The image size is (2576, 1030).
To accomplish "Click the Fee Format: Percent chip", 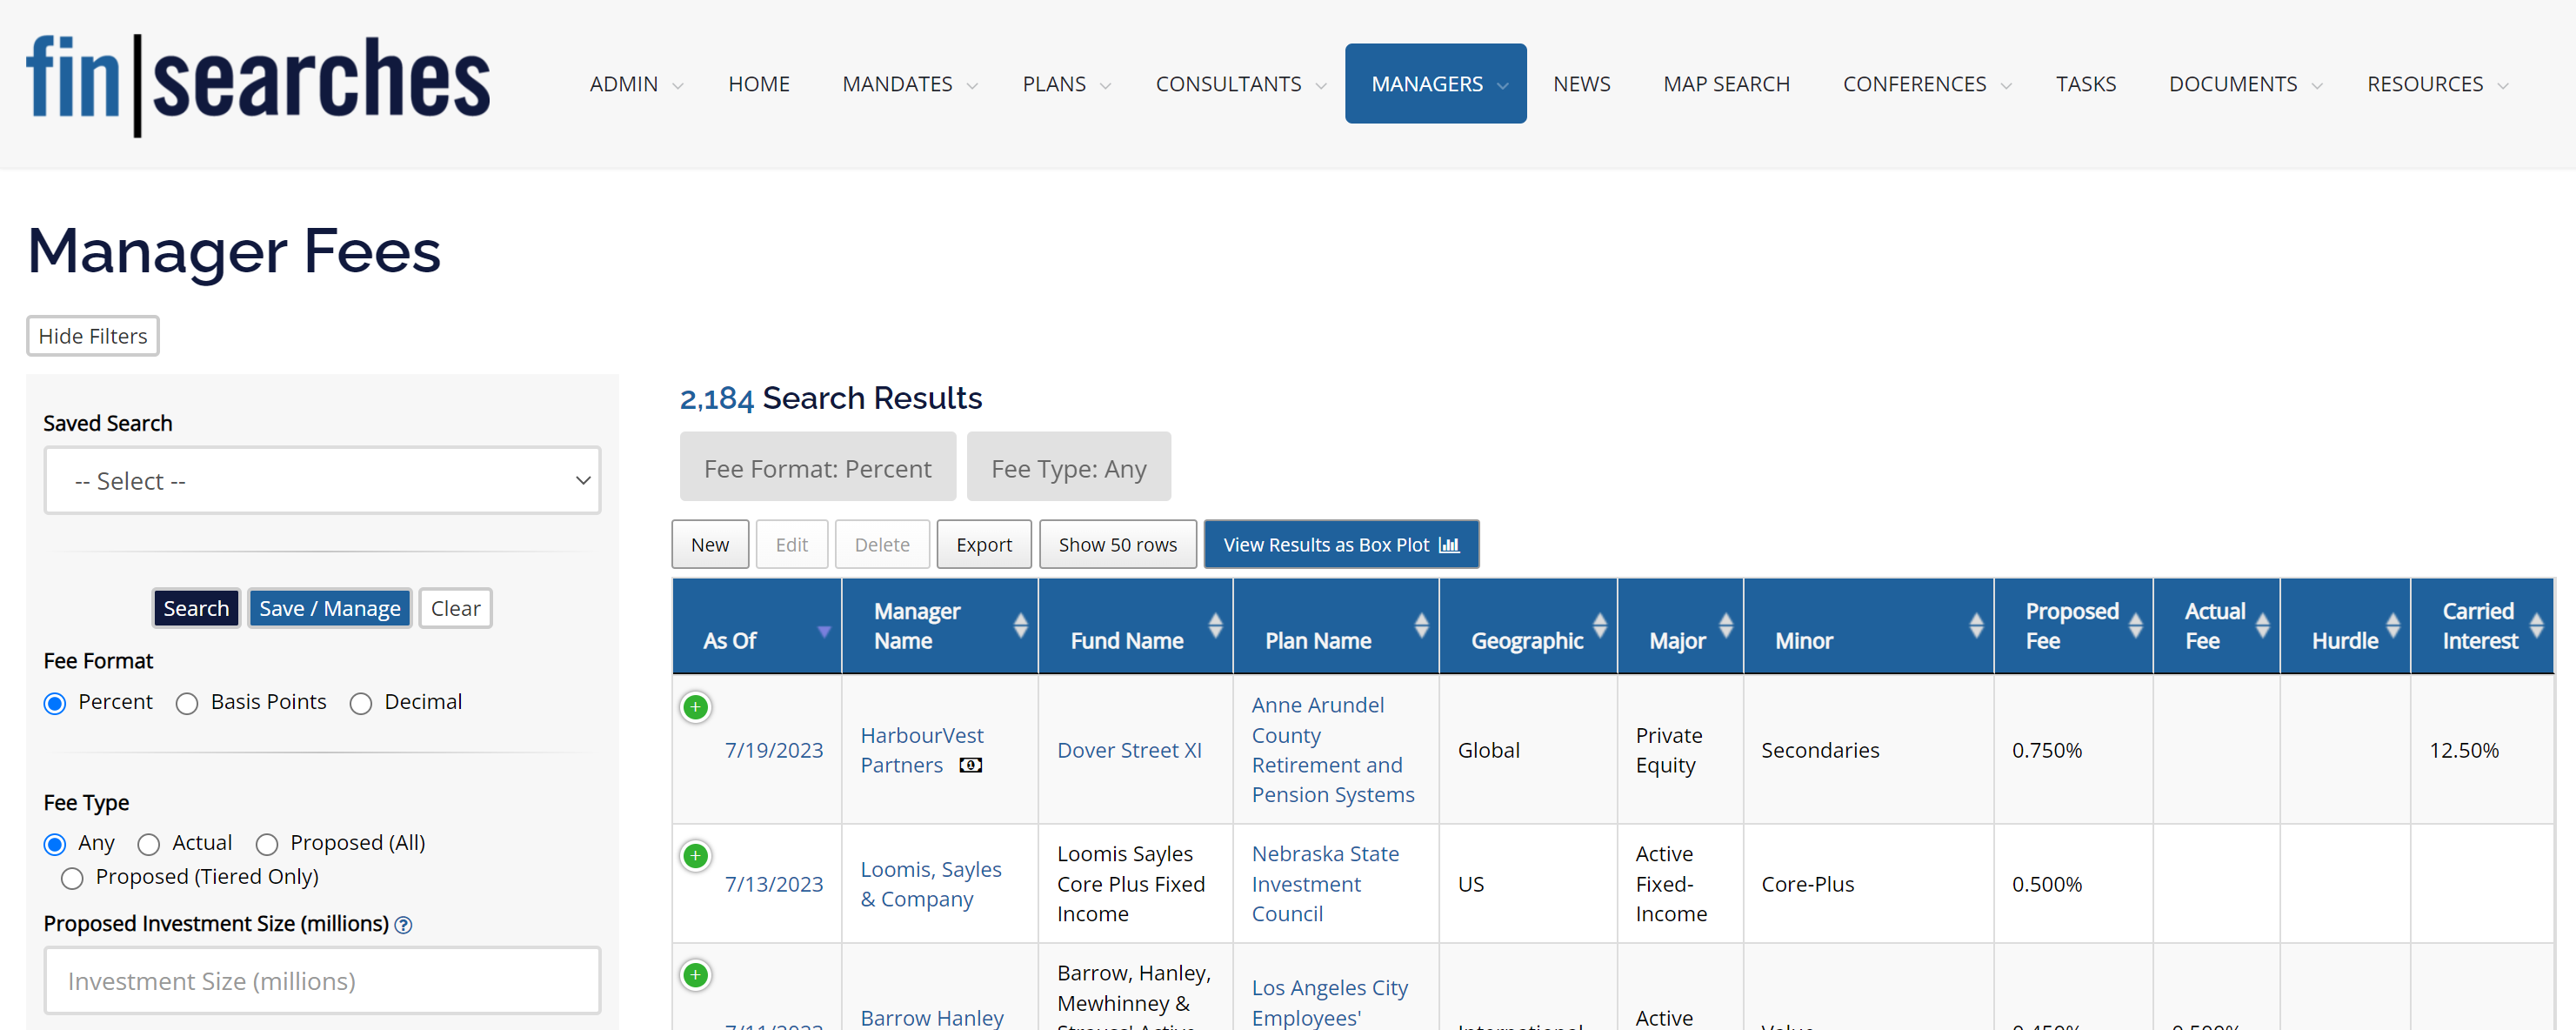I will (x=818, y=468).
